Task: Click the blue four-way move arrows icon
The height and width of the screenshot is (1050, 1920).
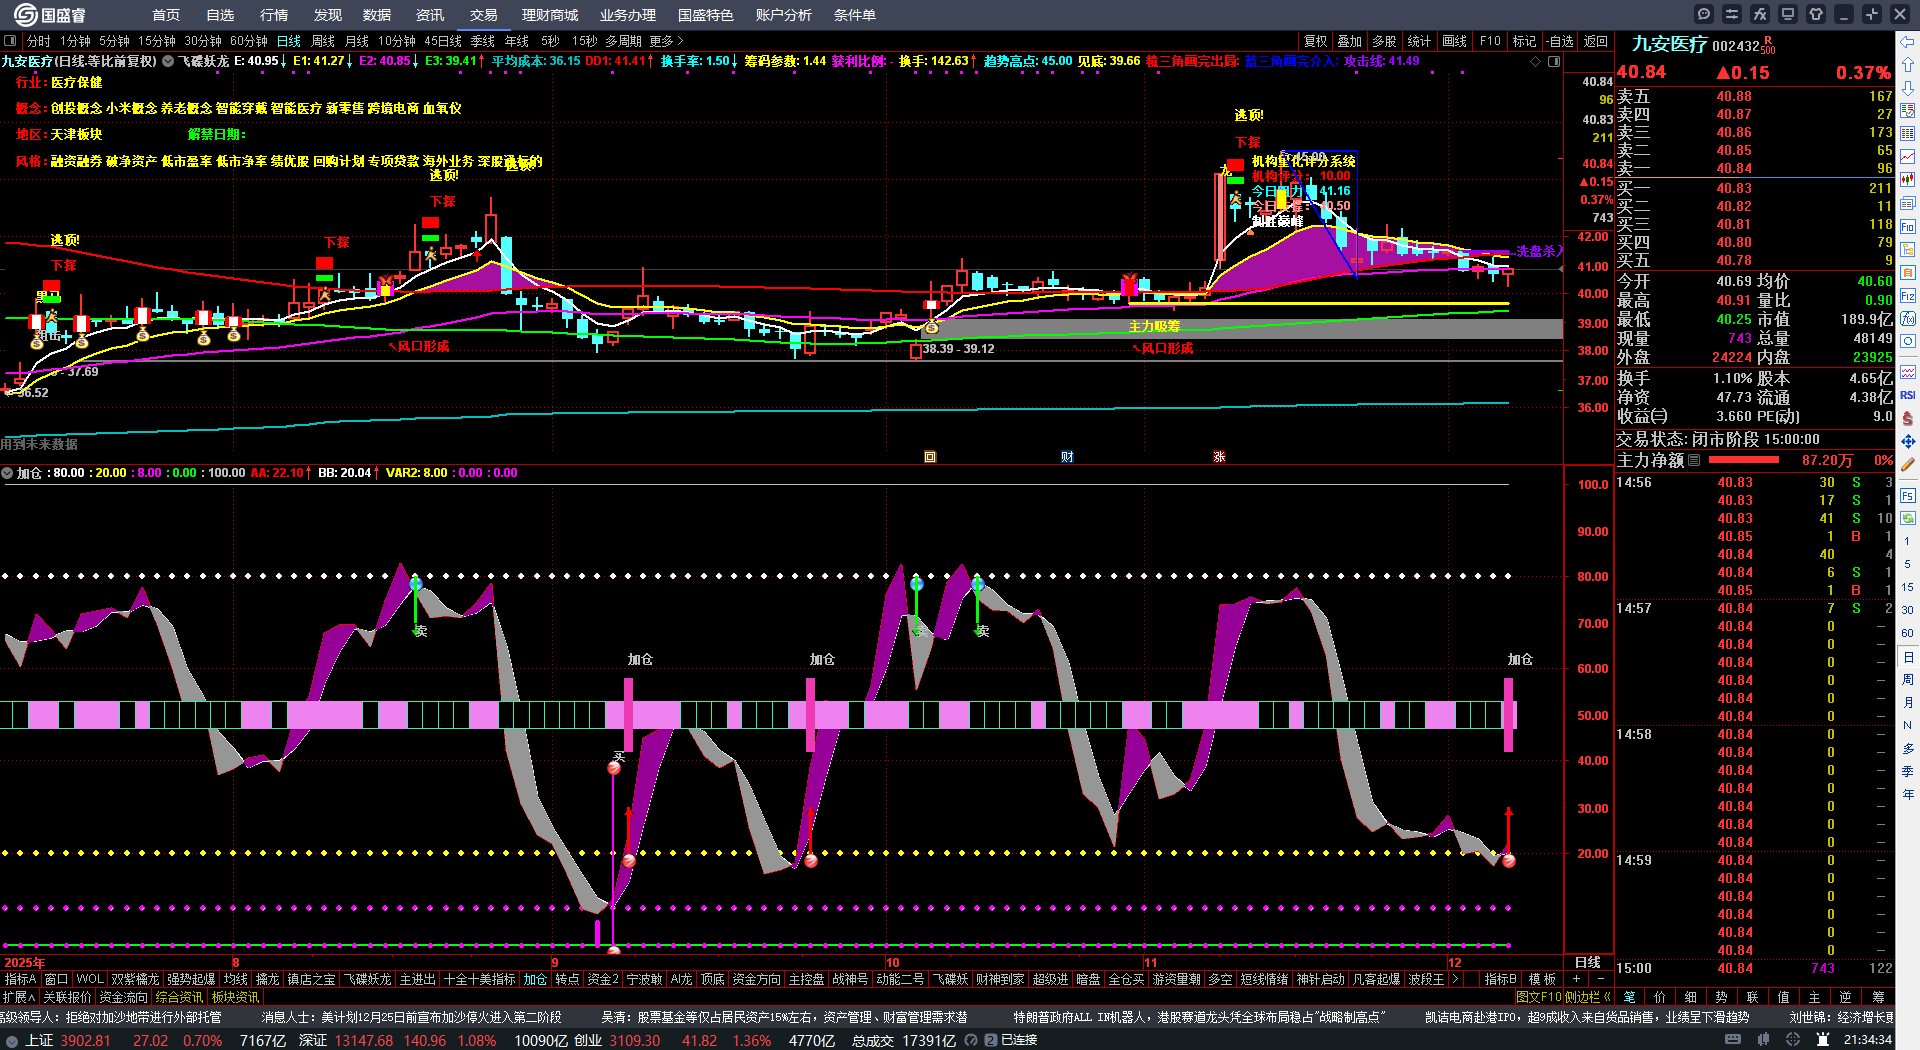Action: pyautogui.click(x=1908, y=441)
